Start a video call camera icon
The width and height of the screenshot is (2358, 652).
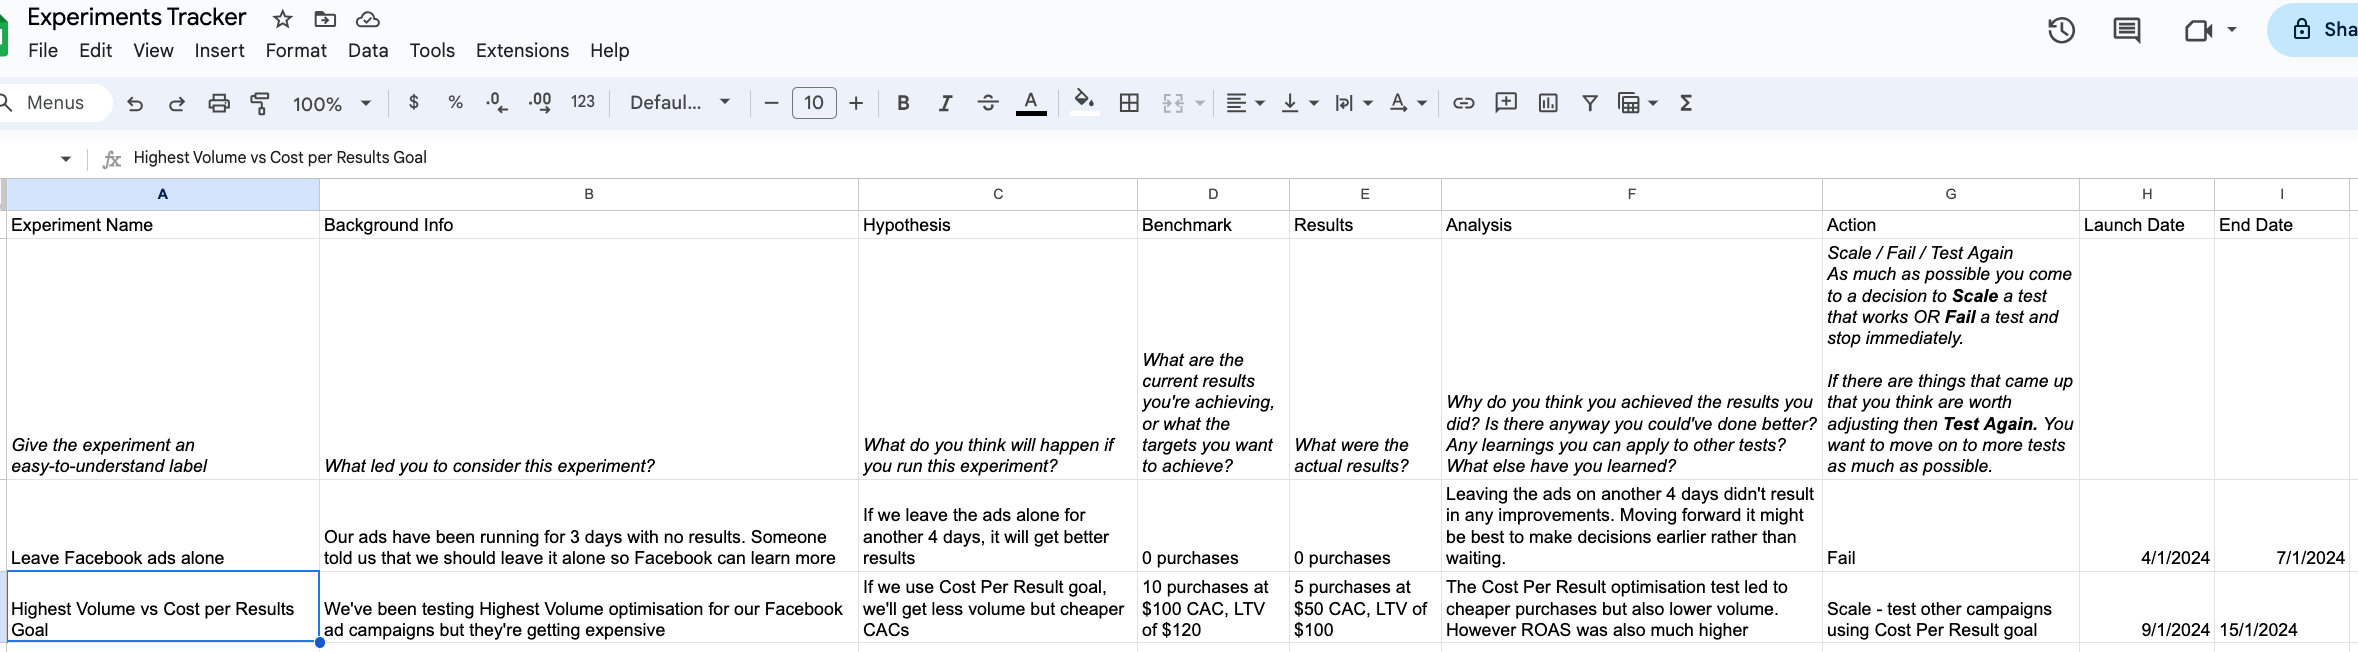[2198, 30]
